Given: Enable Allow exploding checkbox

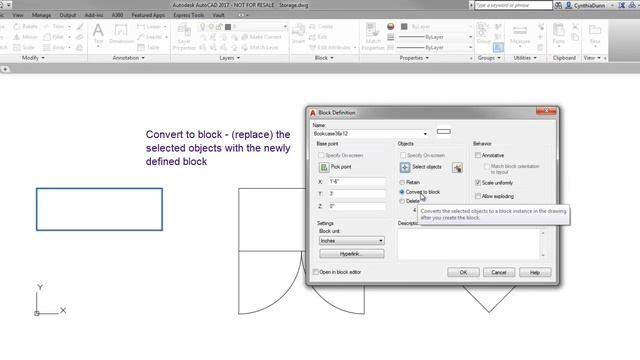Looking at the screenshot, I should (478, 196).
